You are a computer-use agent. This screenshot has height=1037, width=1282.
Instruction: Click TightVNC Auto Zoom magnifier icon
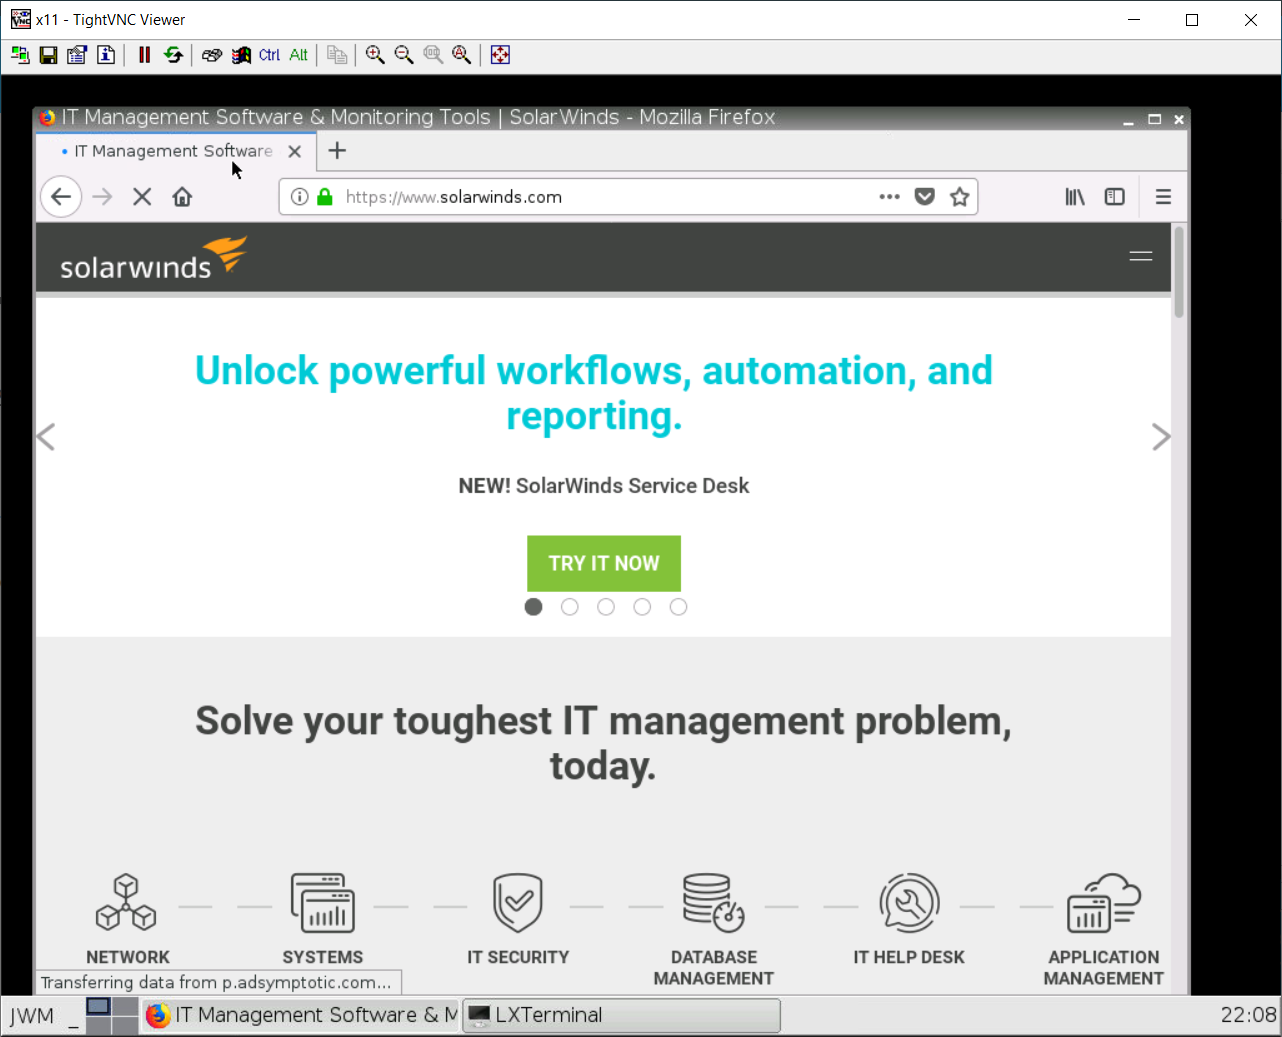click(x=461, y=55)
